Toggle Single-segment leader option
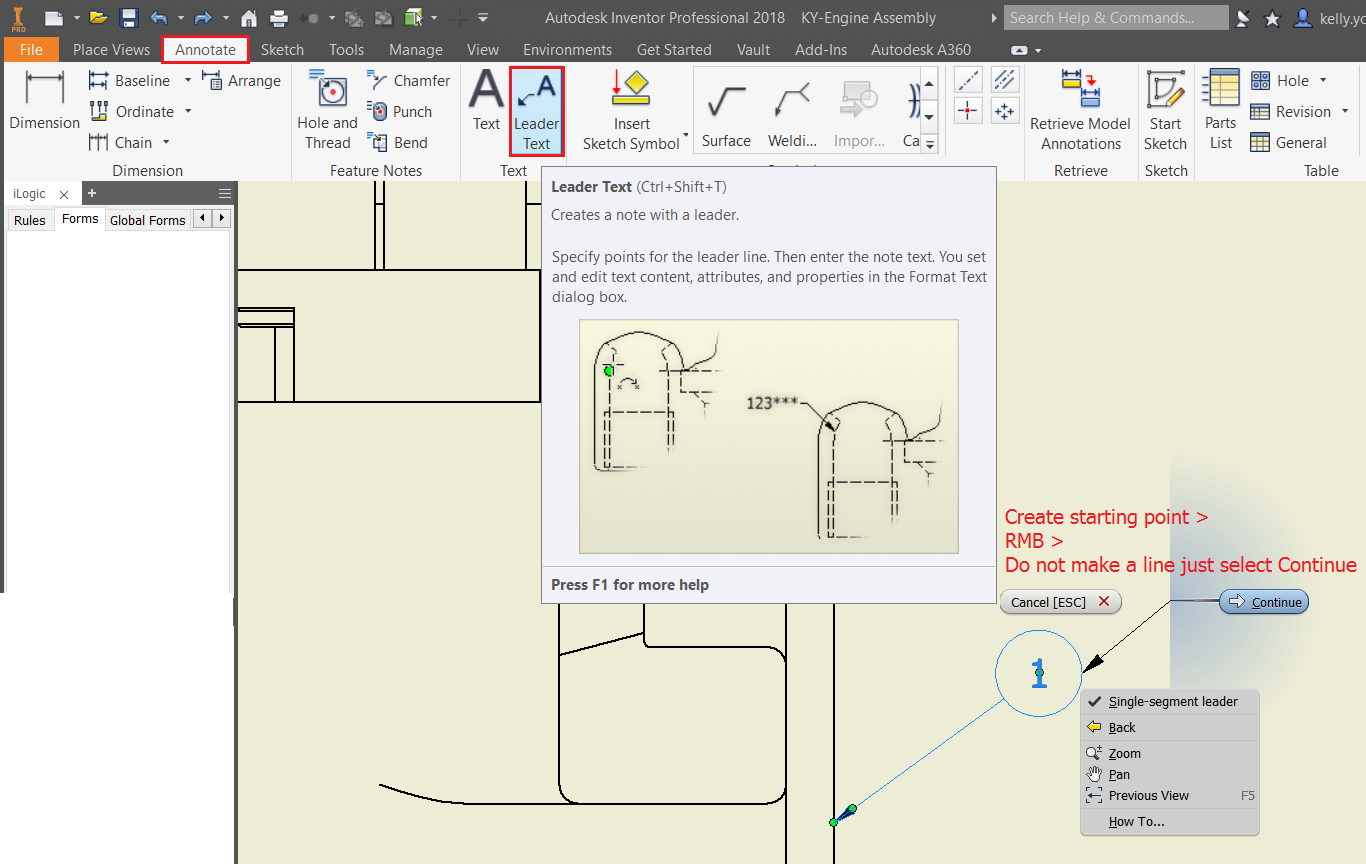Image resolution: width=1366 pixels, height=864 pixels. pyautogui.click(x=1170, y=702)
